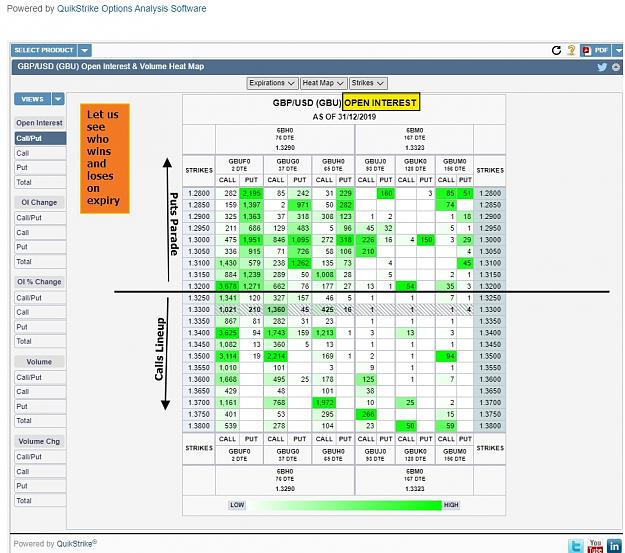Screen dimensions: 625x553
Task: Click the Select Product button
Action: 44,50
